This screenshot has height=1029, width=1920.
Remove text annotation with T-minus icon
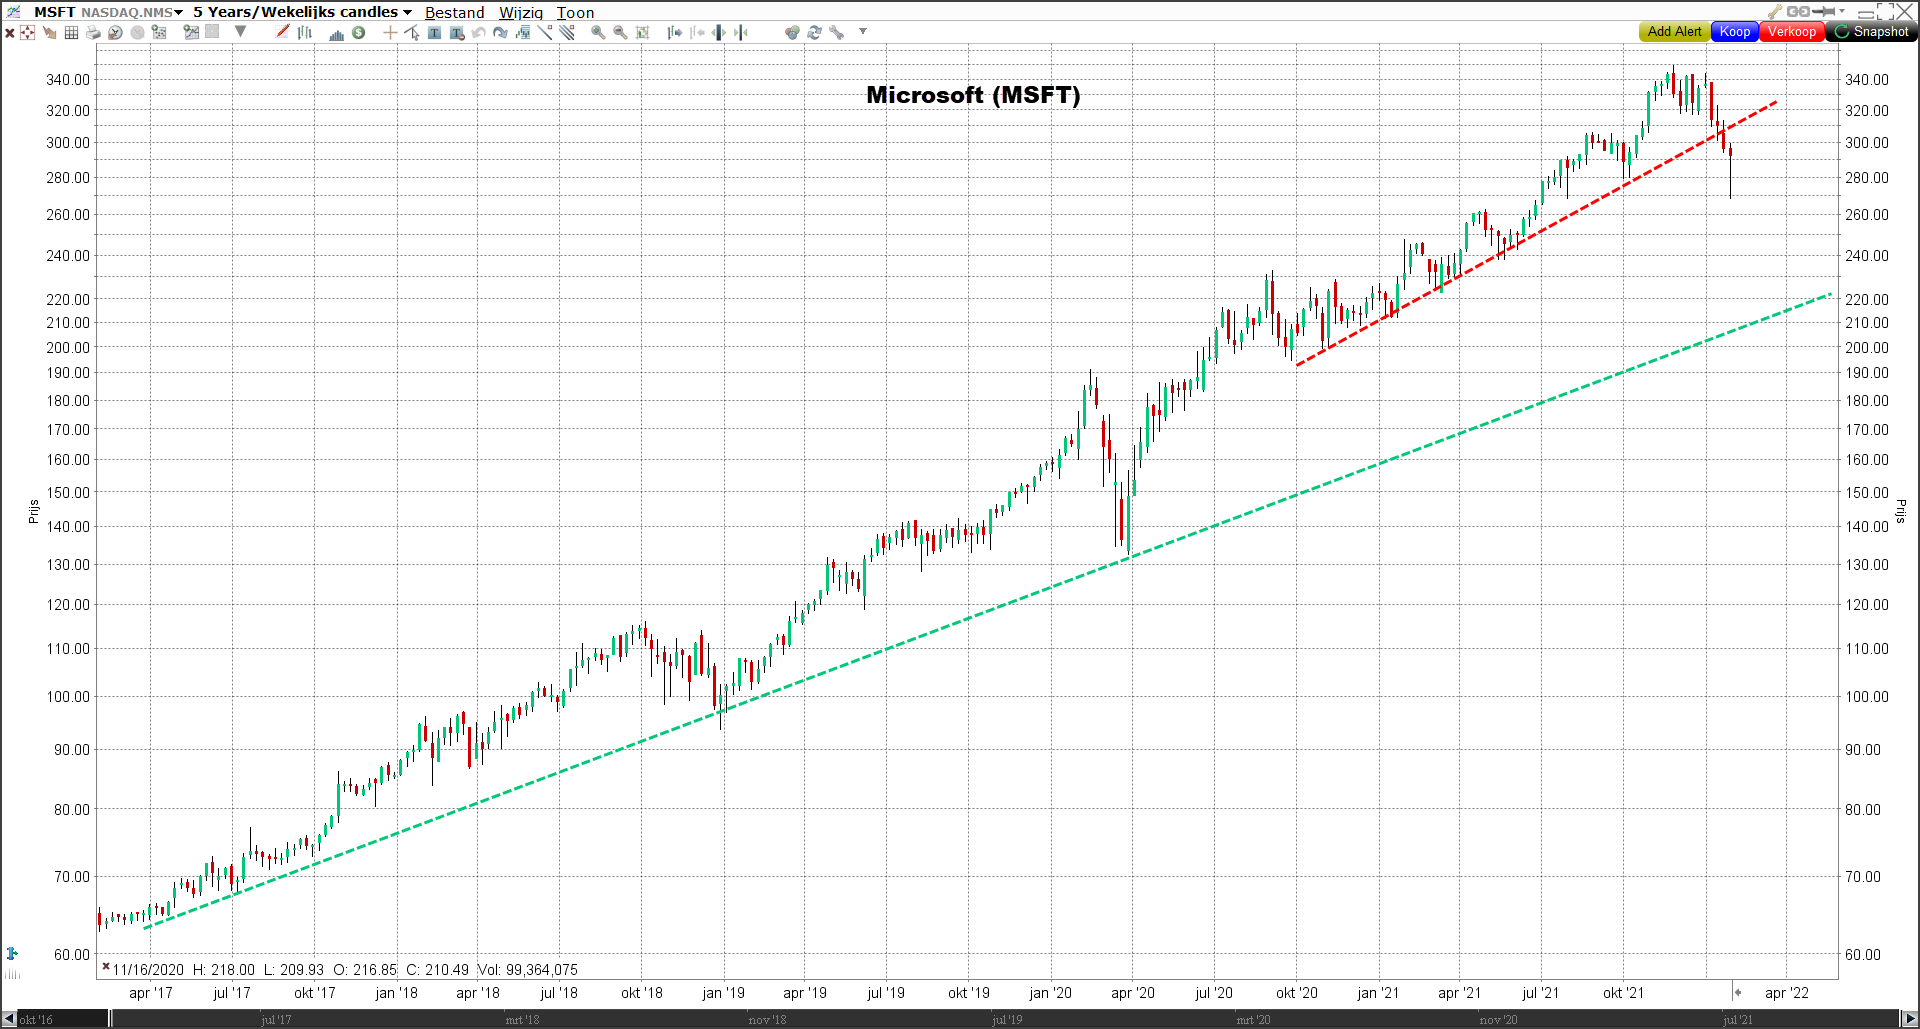pos(457,33)
